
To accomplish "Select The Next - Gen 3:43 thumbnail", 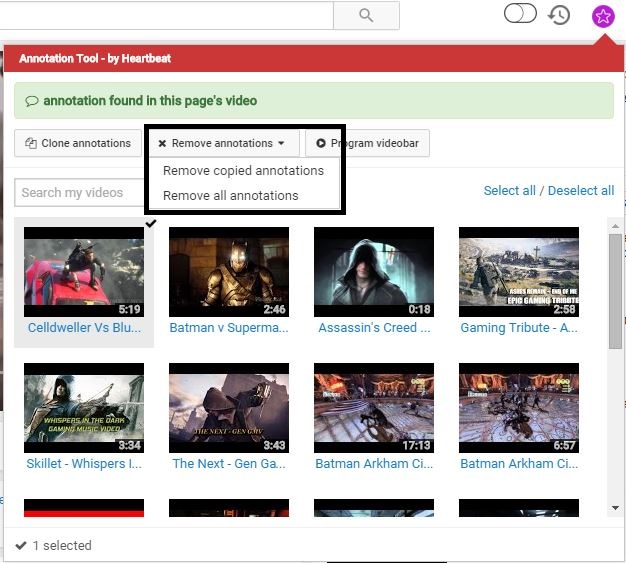I will click(229, 408).
